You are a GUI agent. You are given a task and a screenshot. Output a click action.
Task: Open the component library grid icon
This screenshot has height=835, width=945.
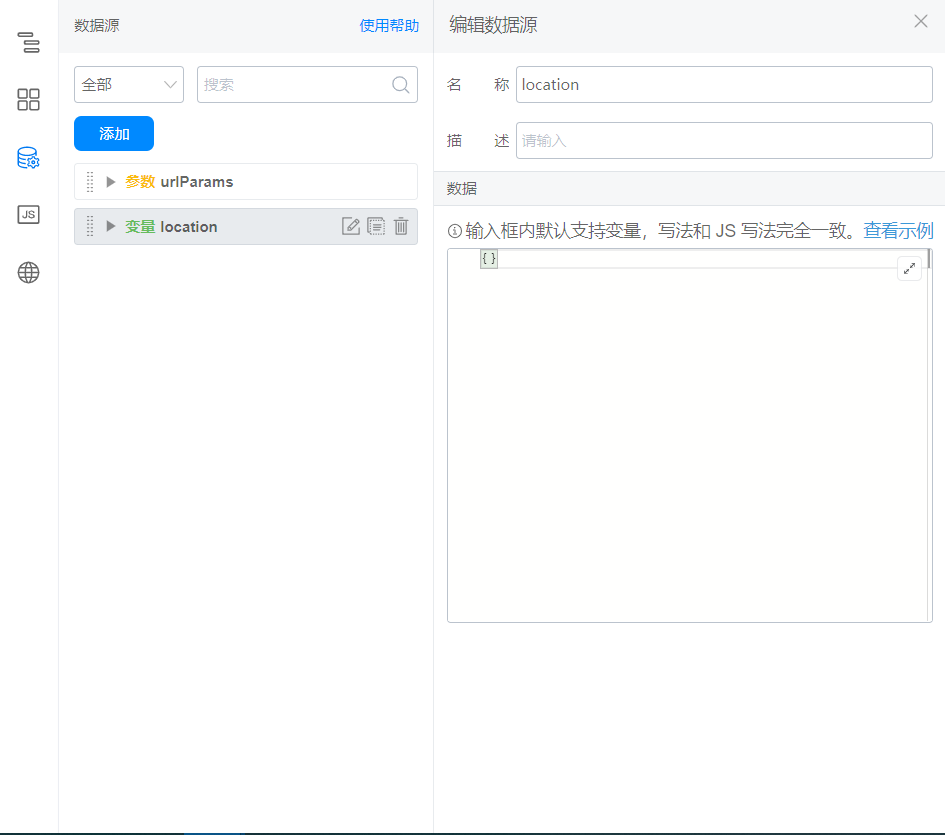coord(28,99)
